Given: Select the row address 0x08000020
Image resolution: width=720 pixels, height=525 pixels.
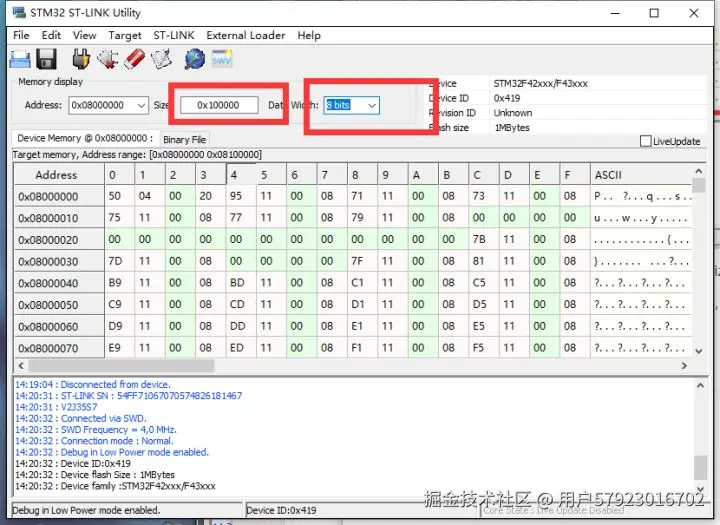Looking at the screenshot, I should pos(59,240).
